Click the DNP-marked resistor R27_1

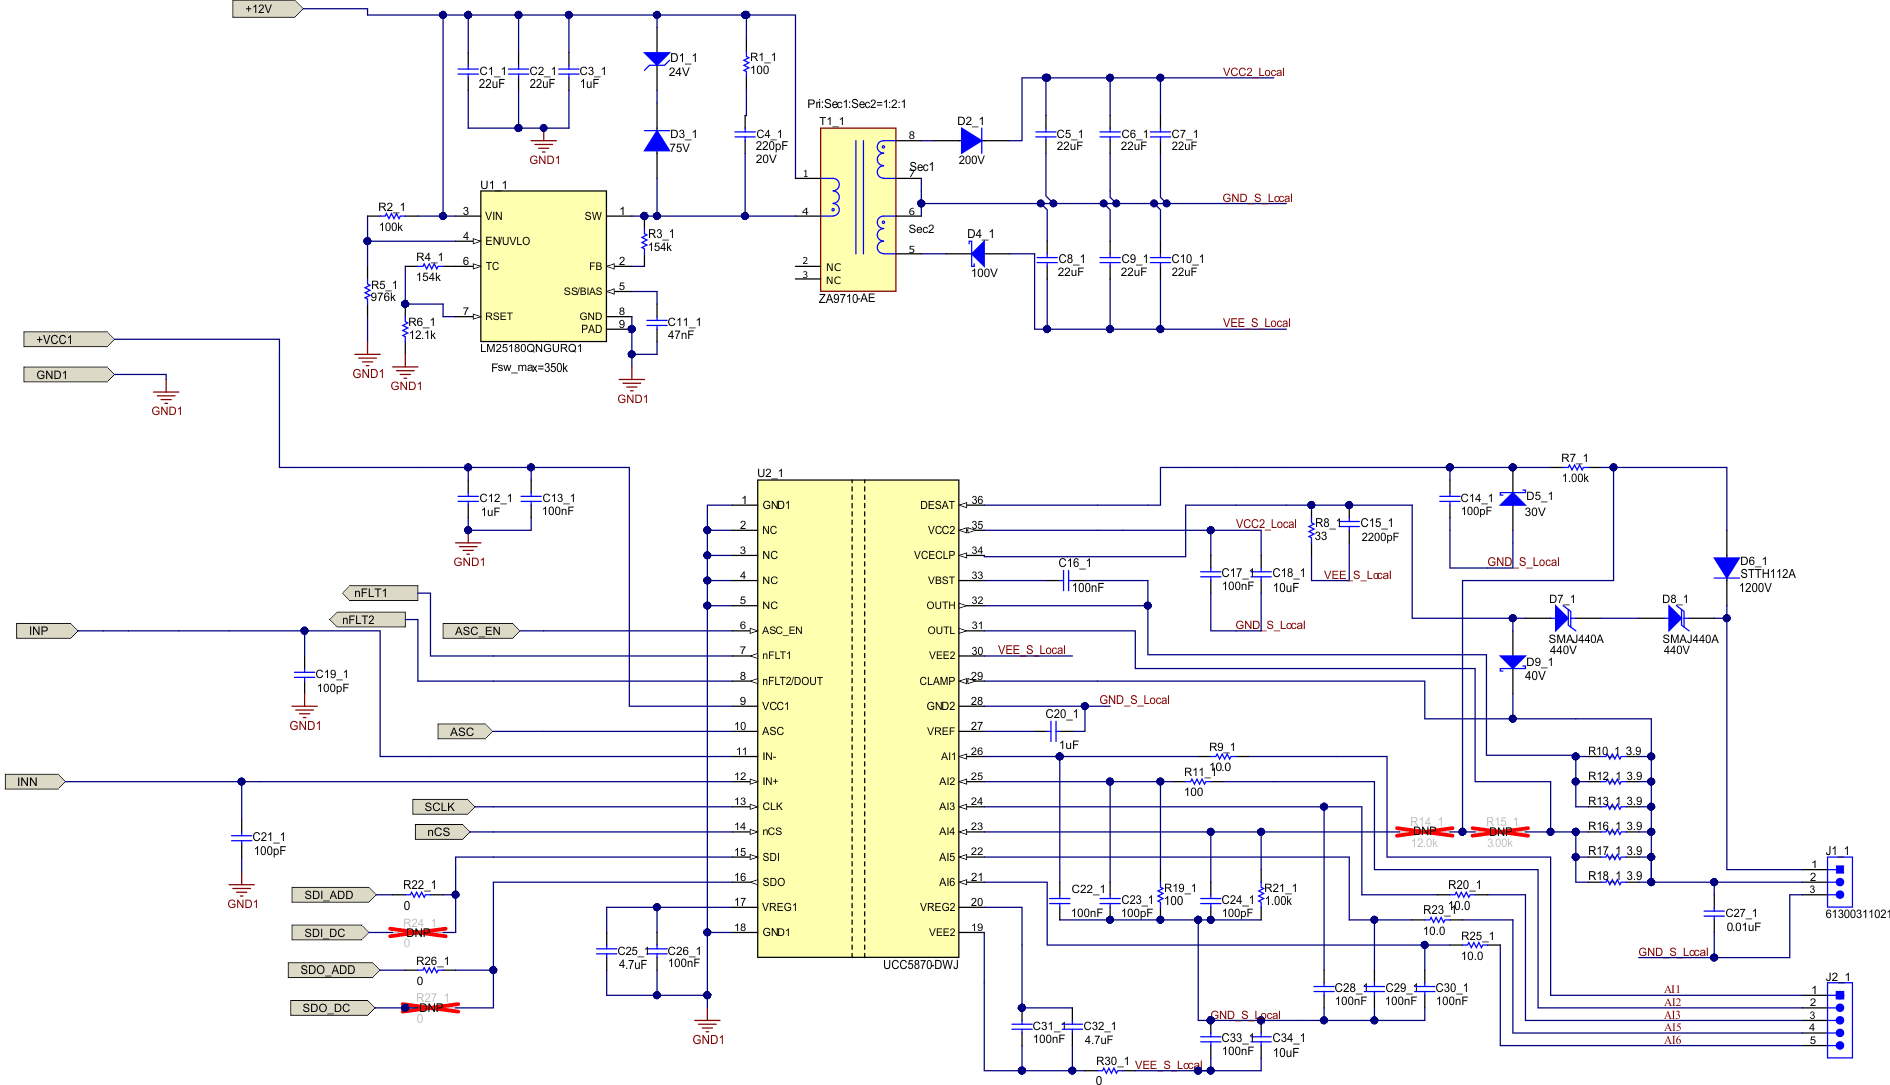(430, 1008)
